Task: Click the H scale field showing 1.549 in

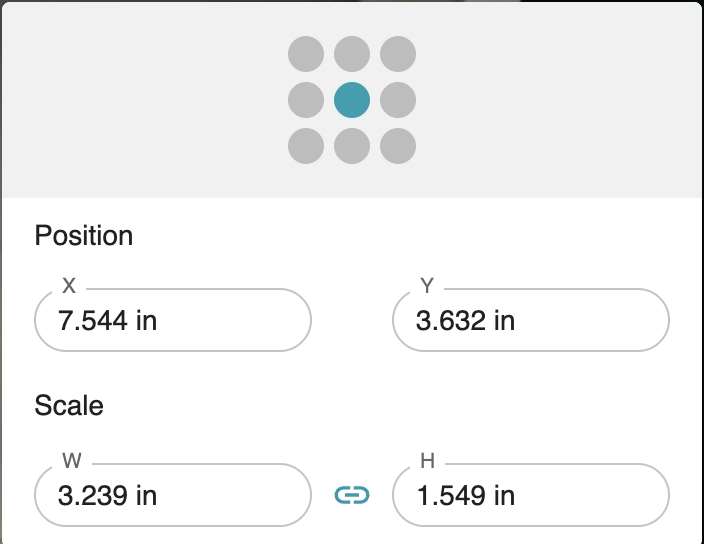Action: click(x=531, y=495)
